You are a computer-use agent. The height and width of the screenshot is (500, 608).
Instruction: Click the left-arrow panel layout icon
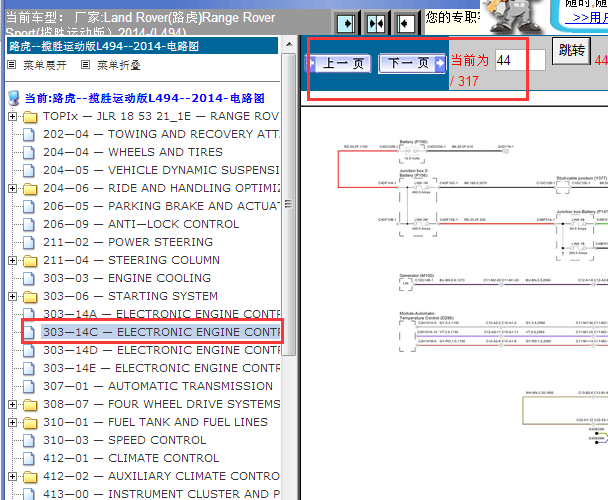[x=405, y=24]
